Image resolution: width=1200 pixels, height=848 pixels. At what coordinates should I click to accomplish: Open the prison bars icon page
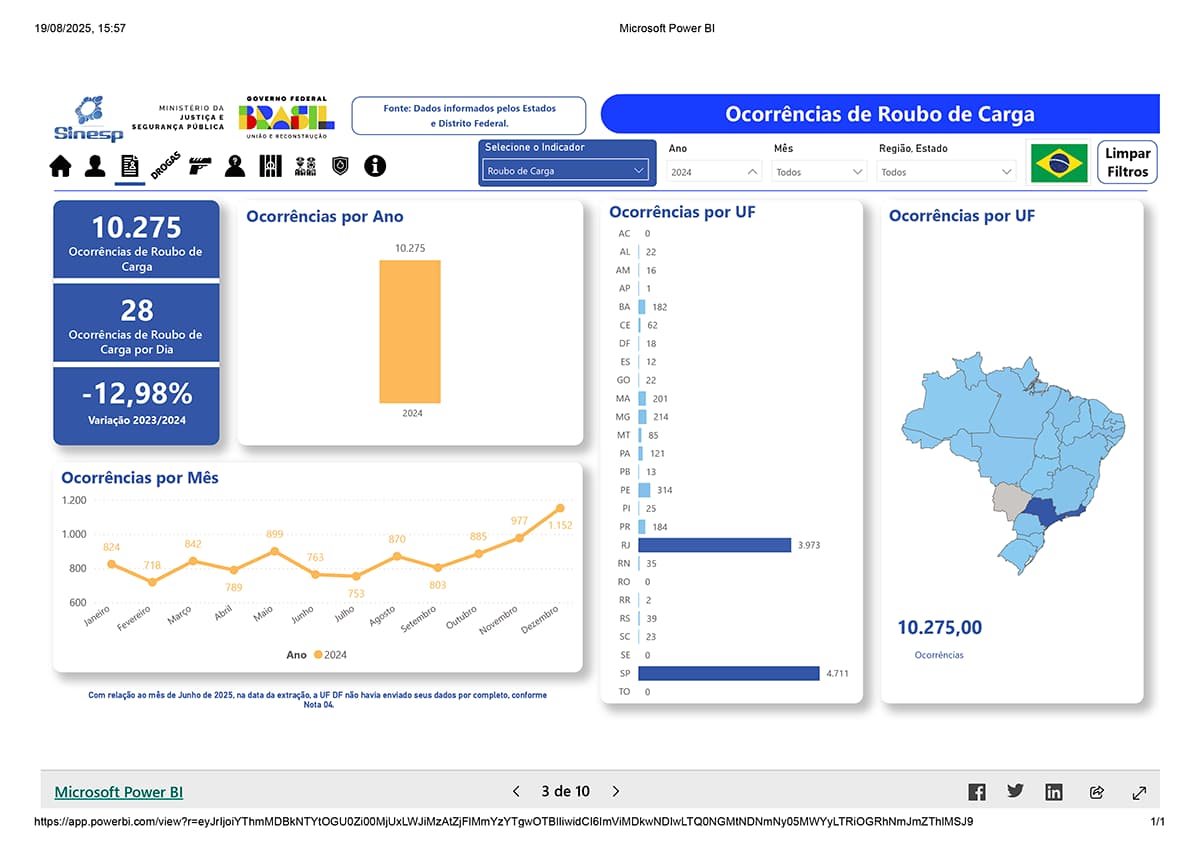click(x=271, y=166)
